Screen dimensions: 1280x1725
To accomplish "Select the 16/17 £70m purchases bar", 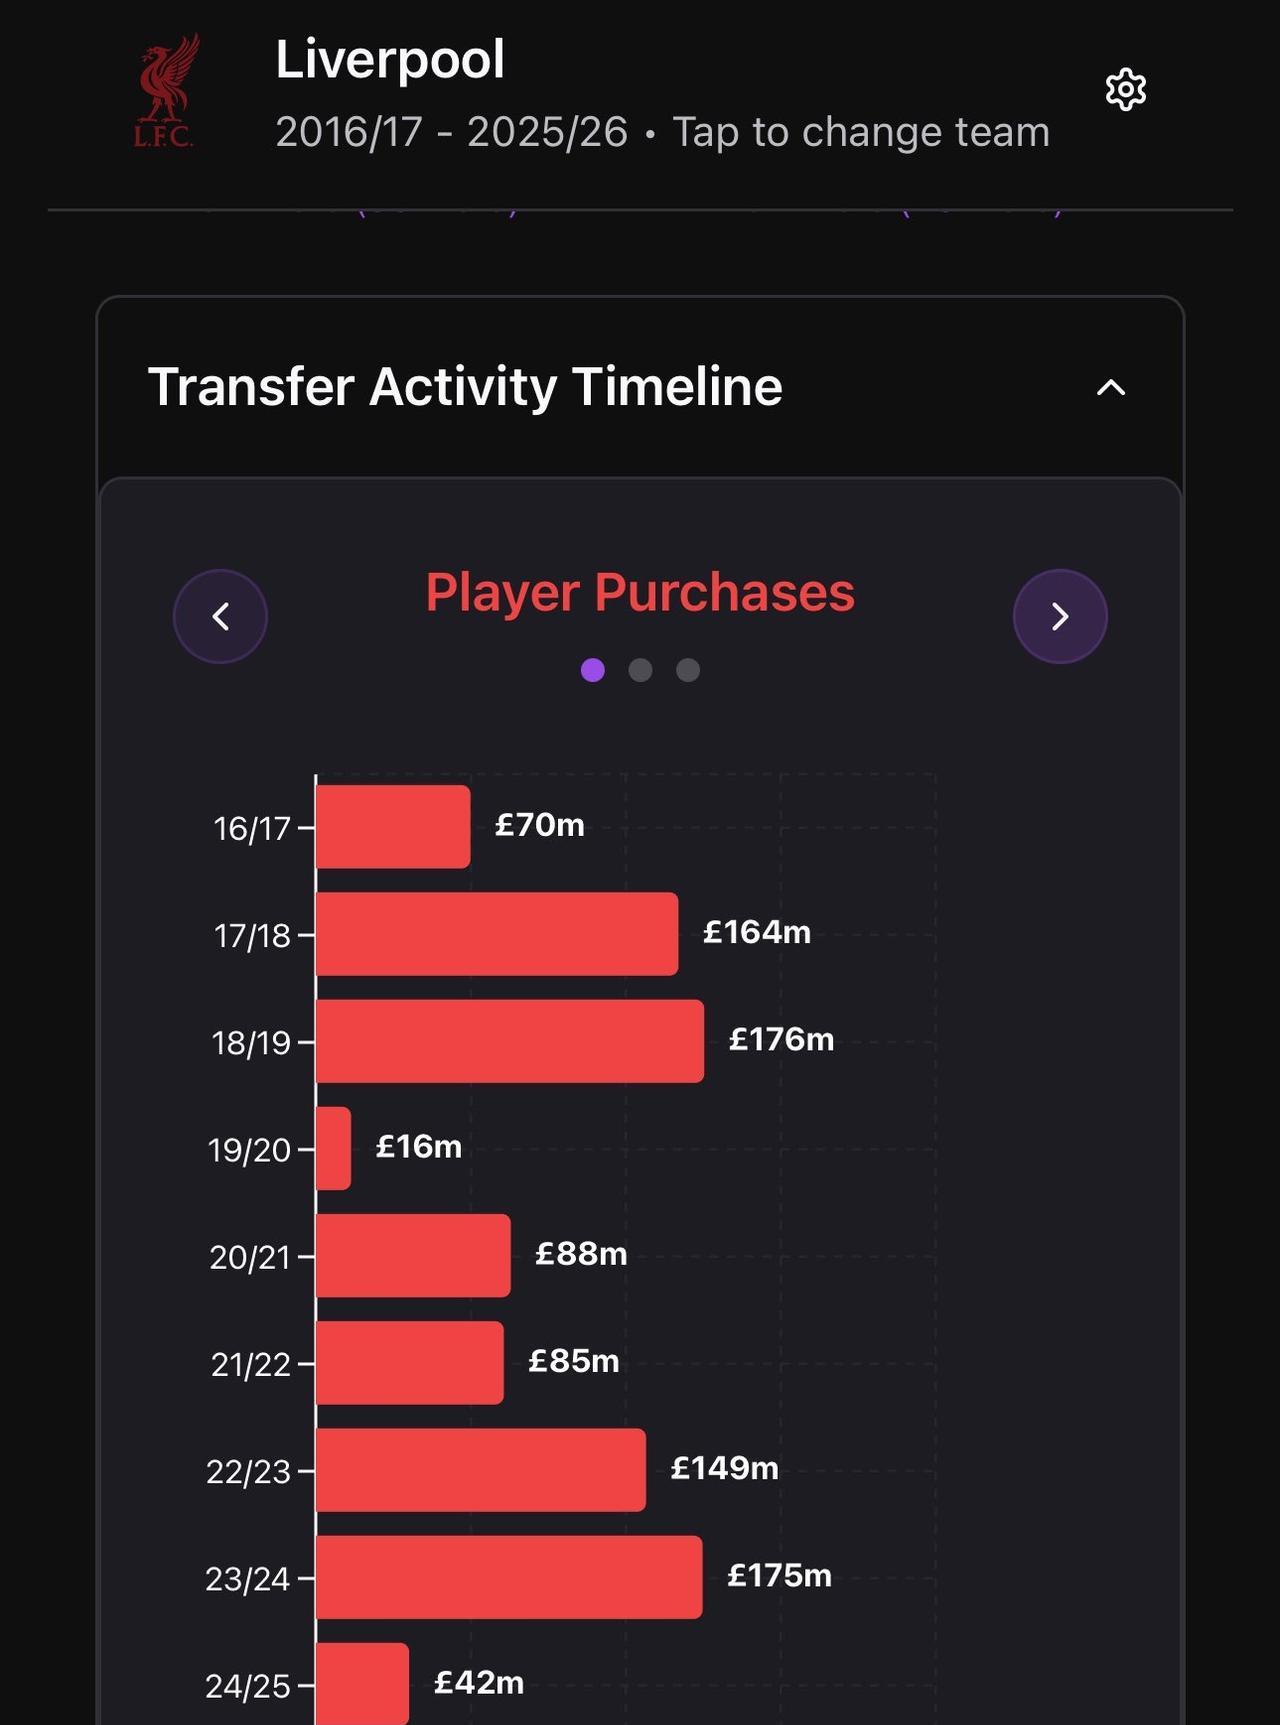I will tap(393, 827).
